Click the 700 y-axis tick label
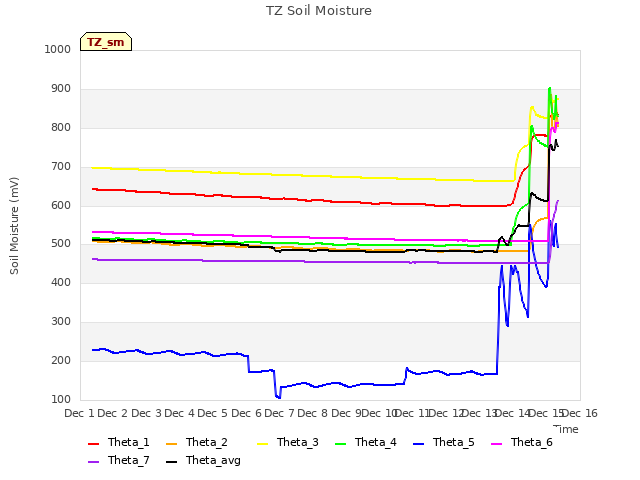This screenshot has width=640, height=480. point(61,167)
